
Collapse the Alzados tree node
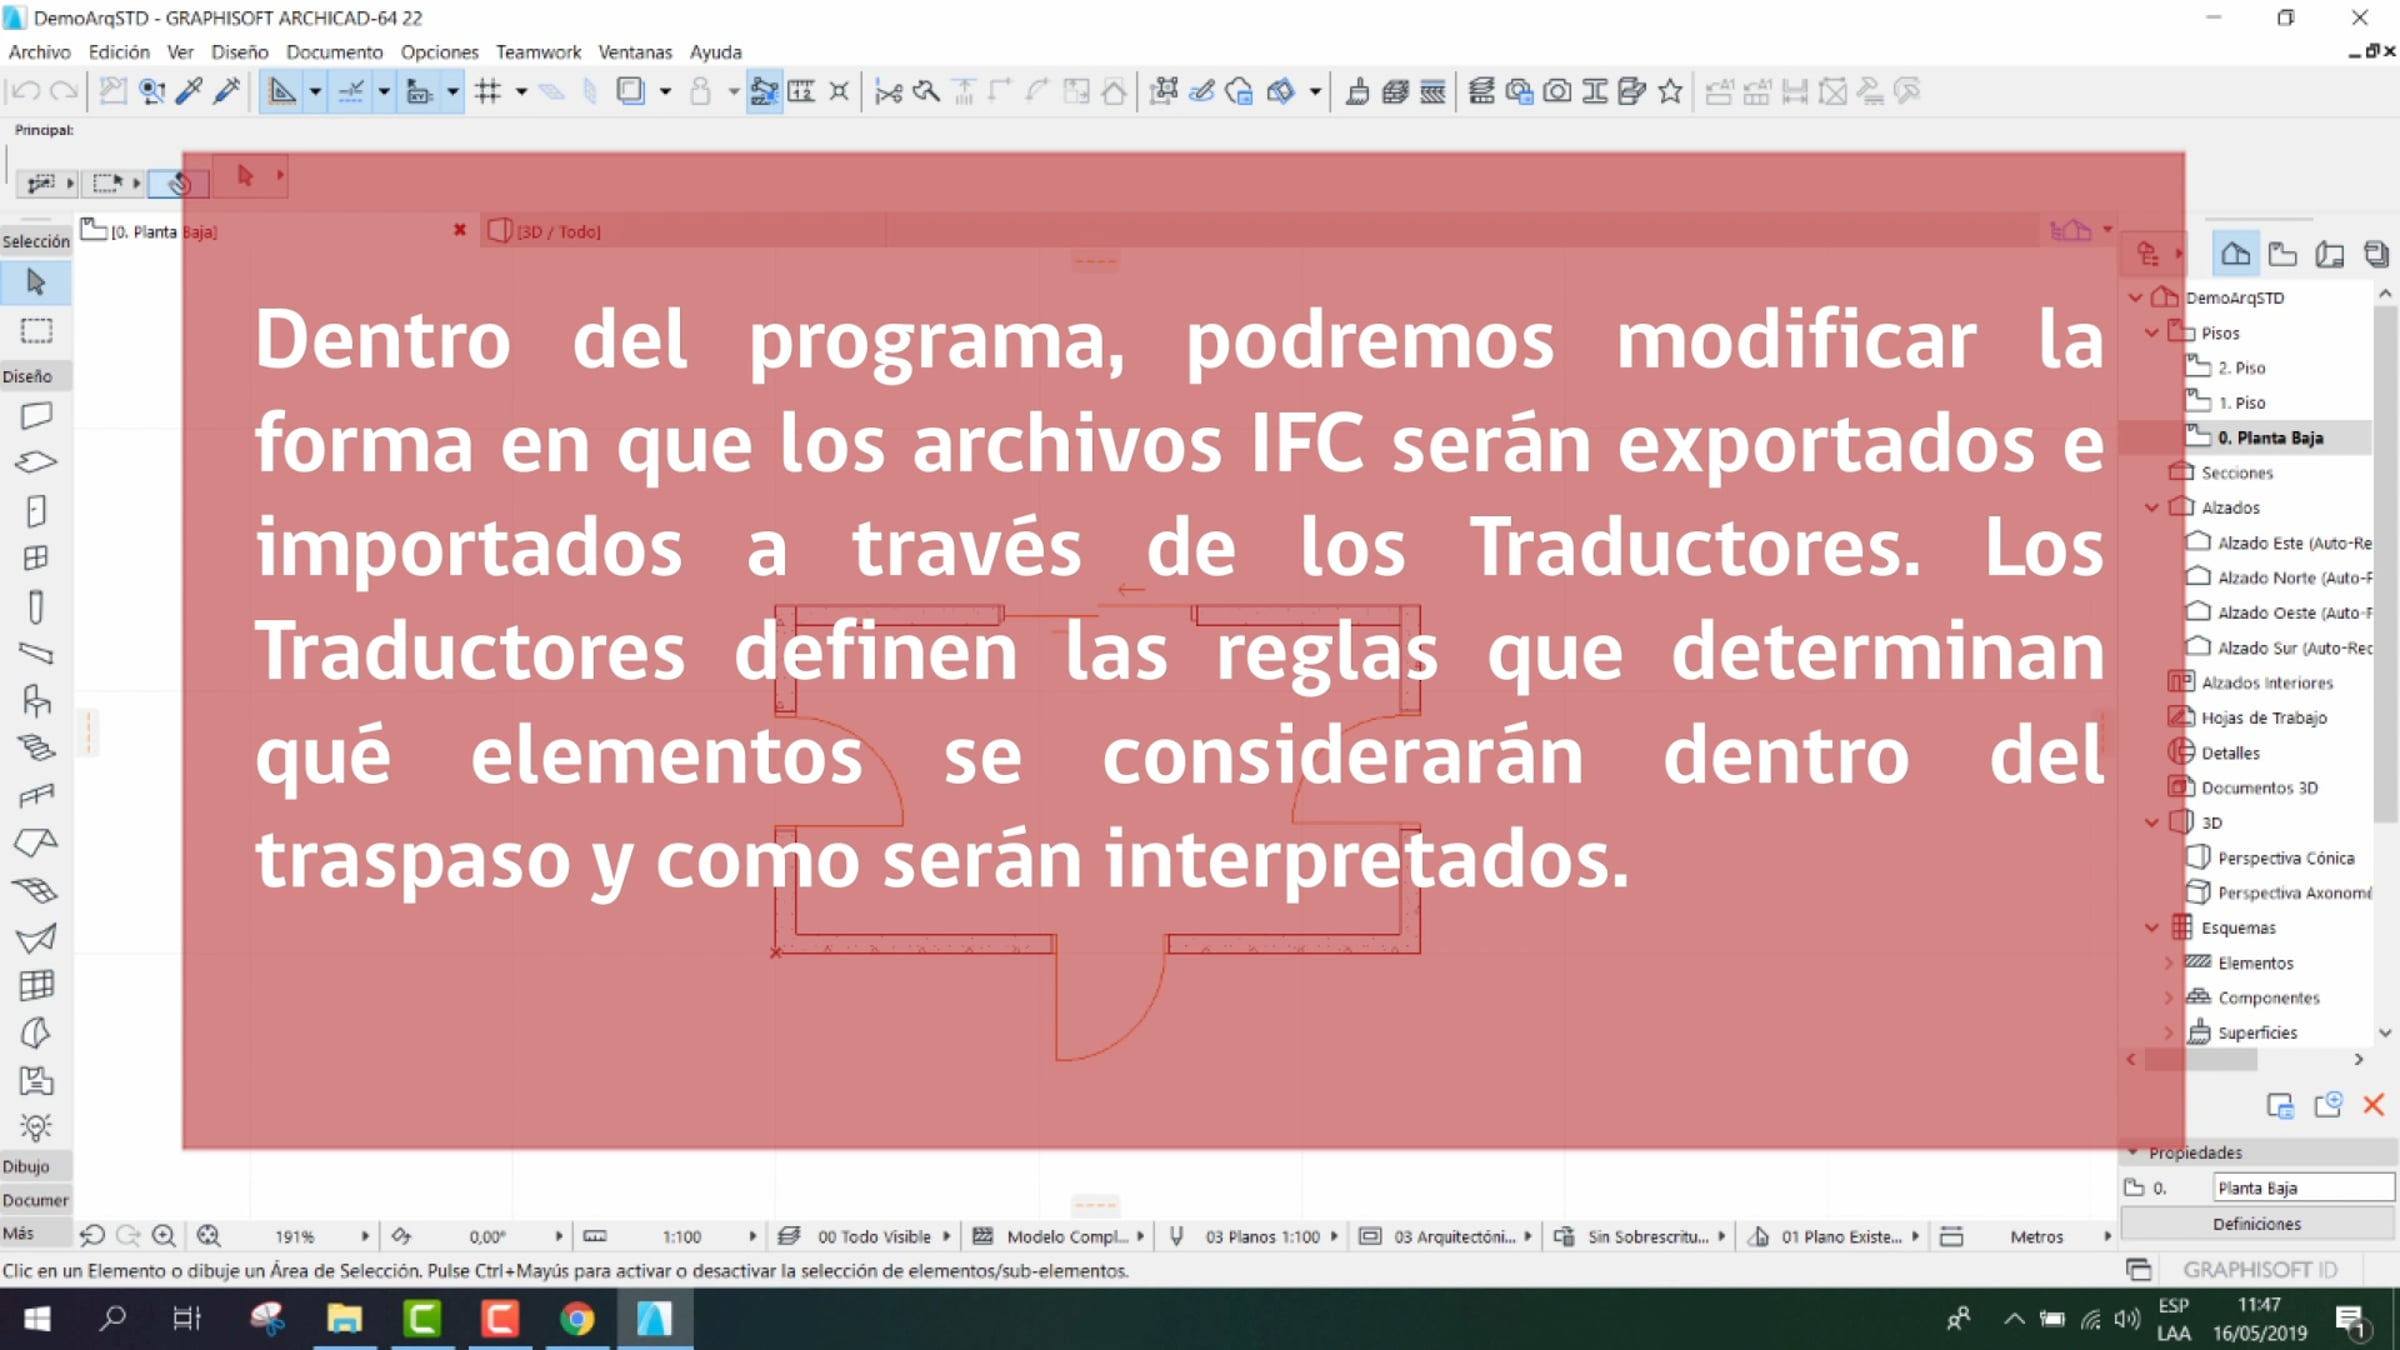(x=2152, y=508)
